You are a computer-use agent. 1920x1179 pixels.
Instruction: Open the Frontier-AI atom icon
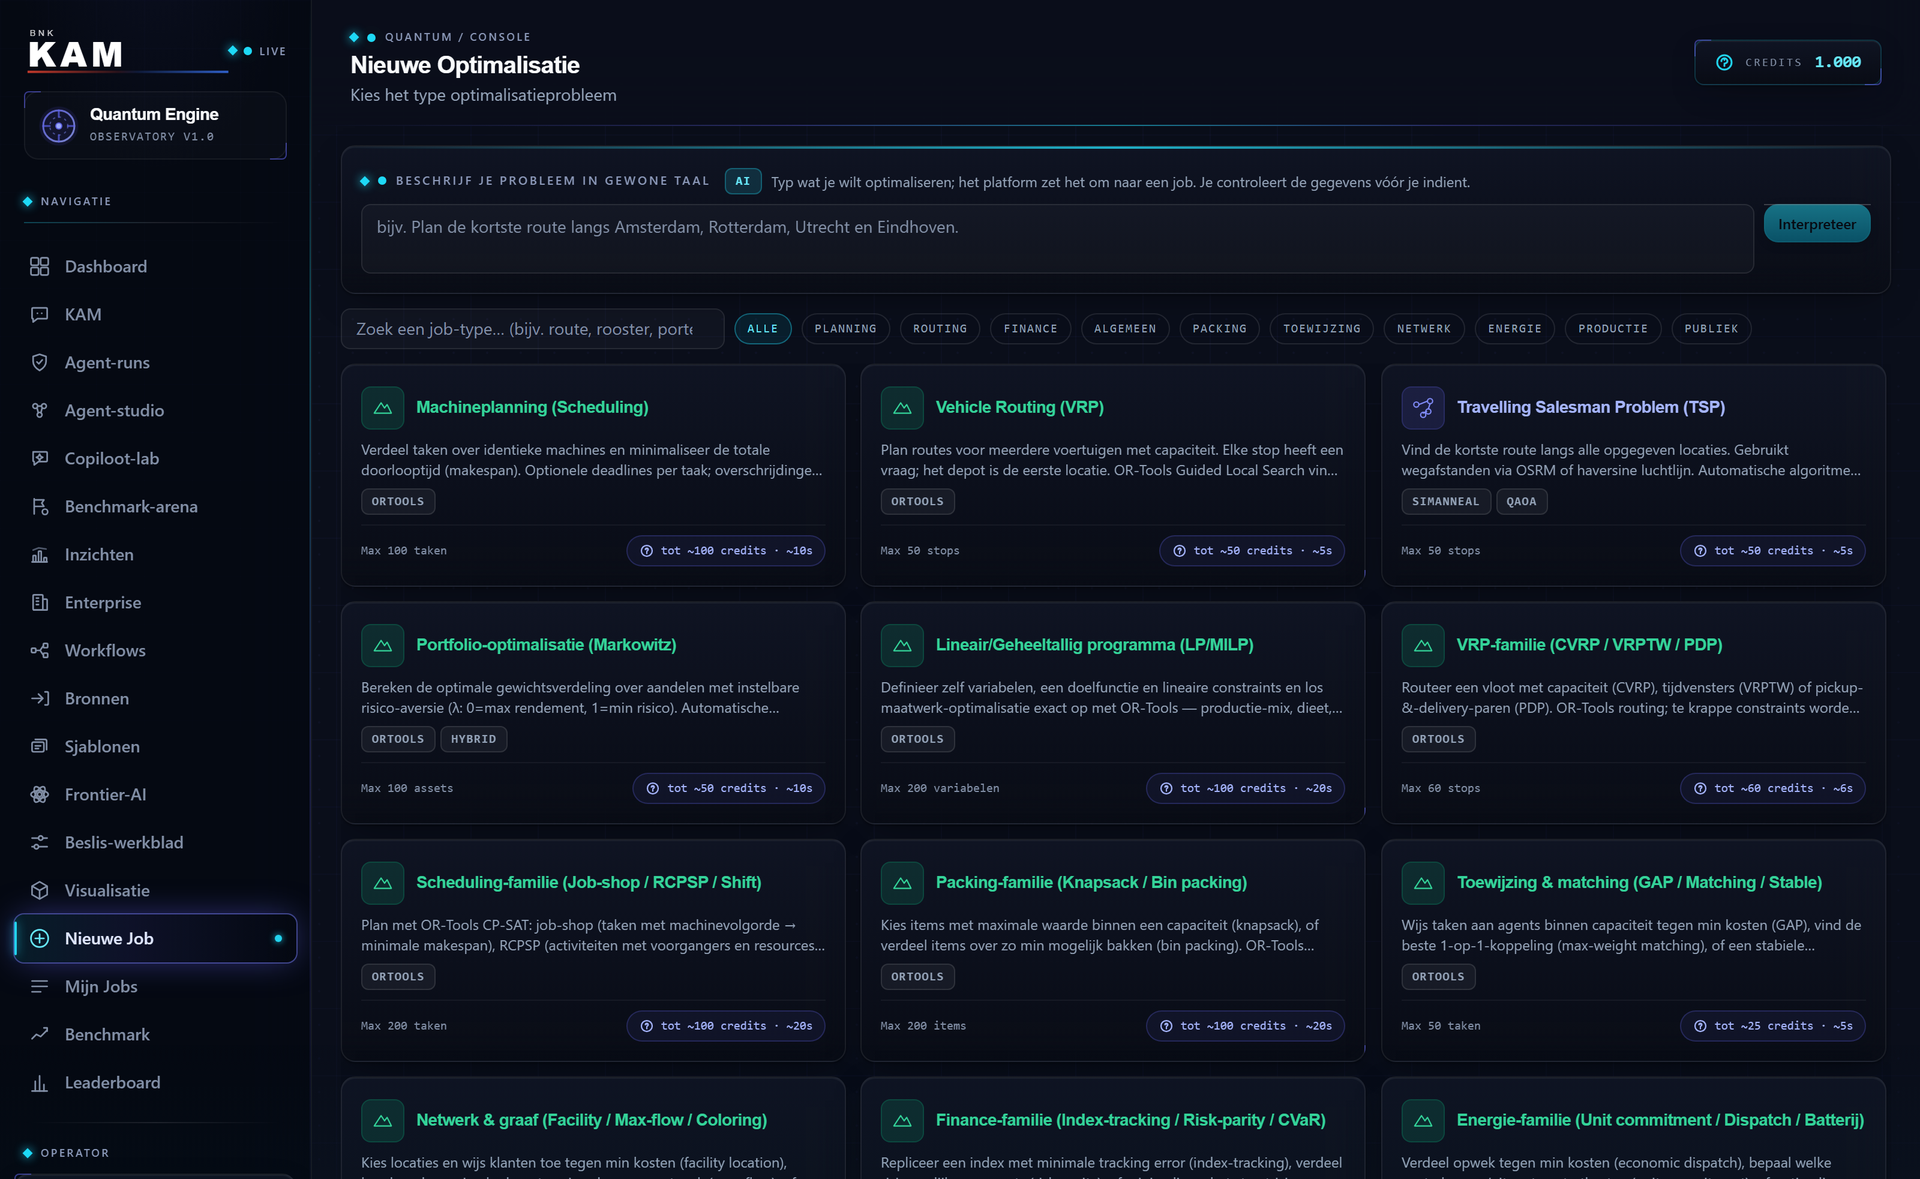(39, 794)
